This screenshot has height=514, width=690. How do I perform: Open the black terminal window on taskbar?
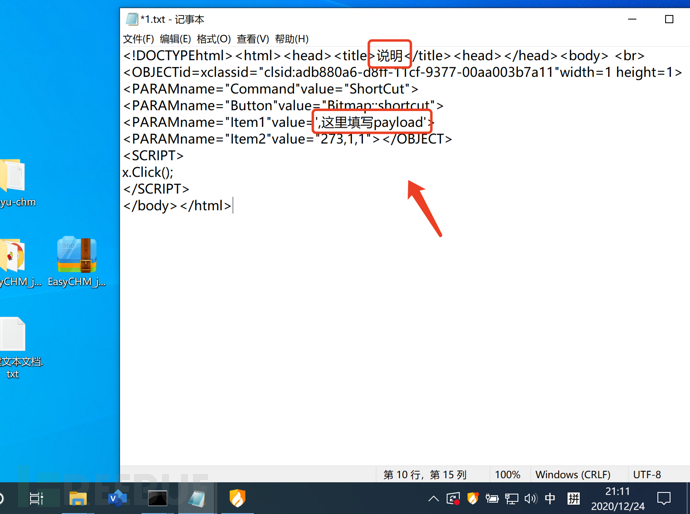[157, 498]
